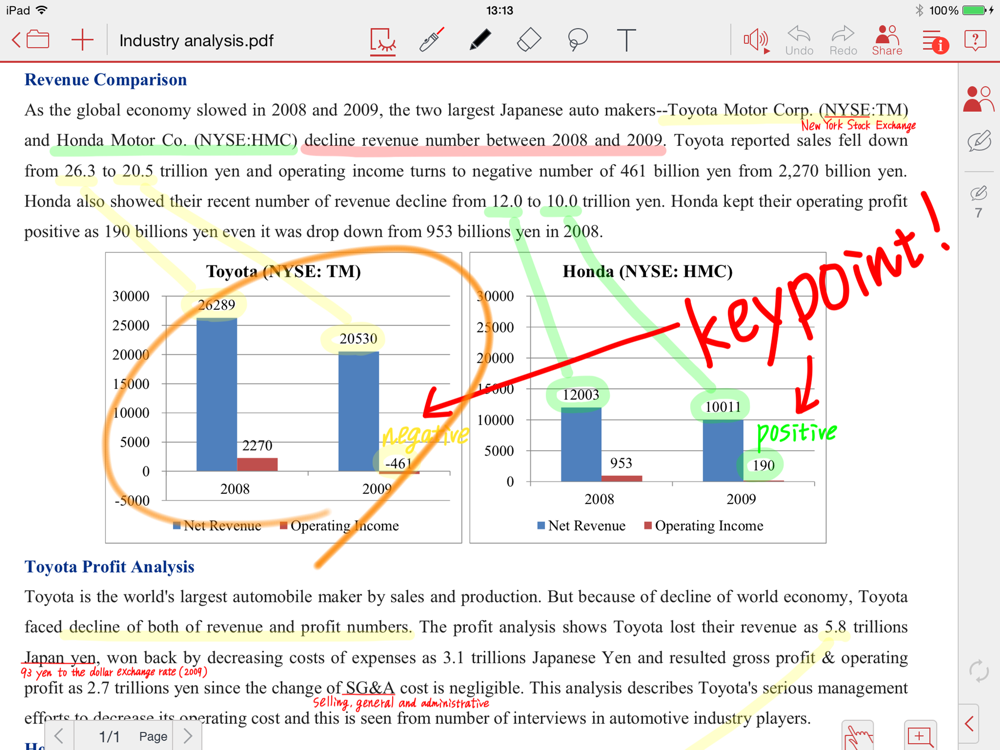Tap the sync rotate icon in sidebar
This screenshot has height=750, width=1000.
tap(978, 671)
